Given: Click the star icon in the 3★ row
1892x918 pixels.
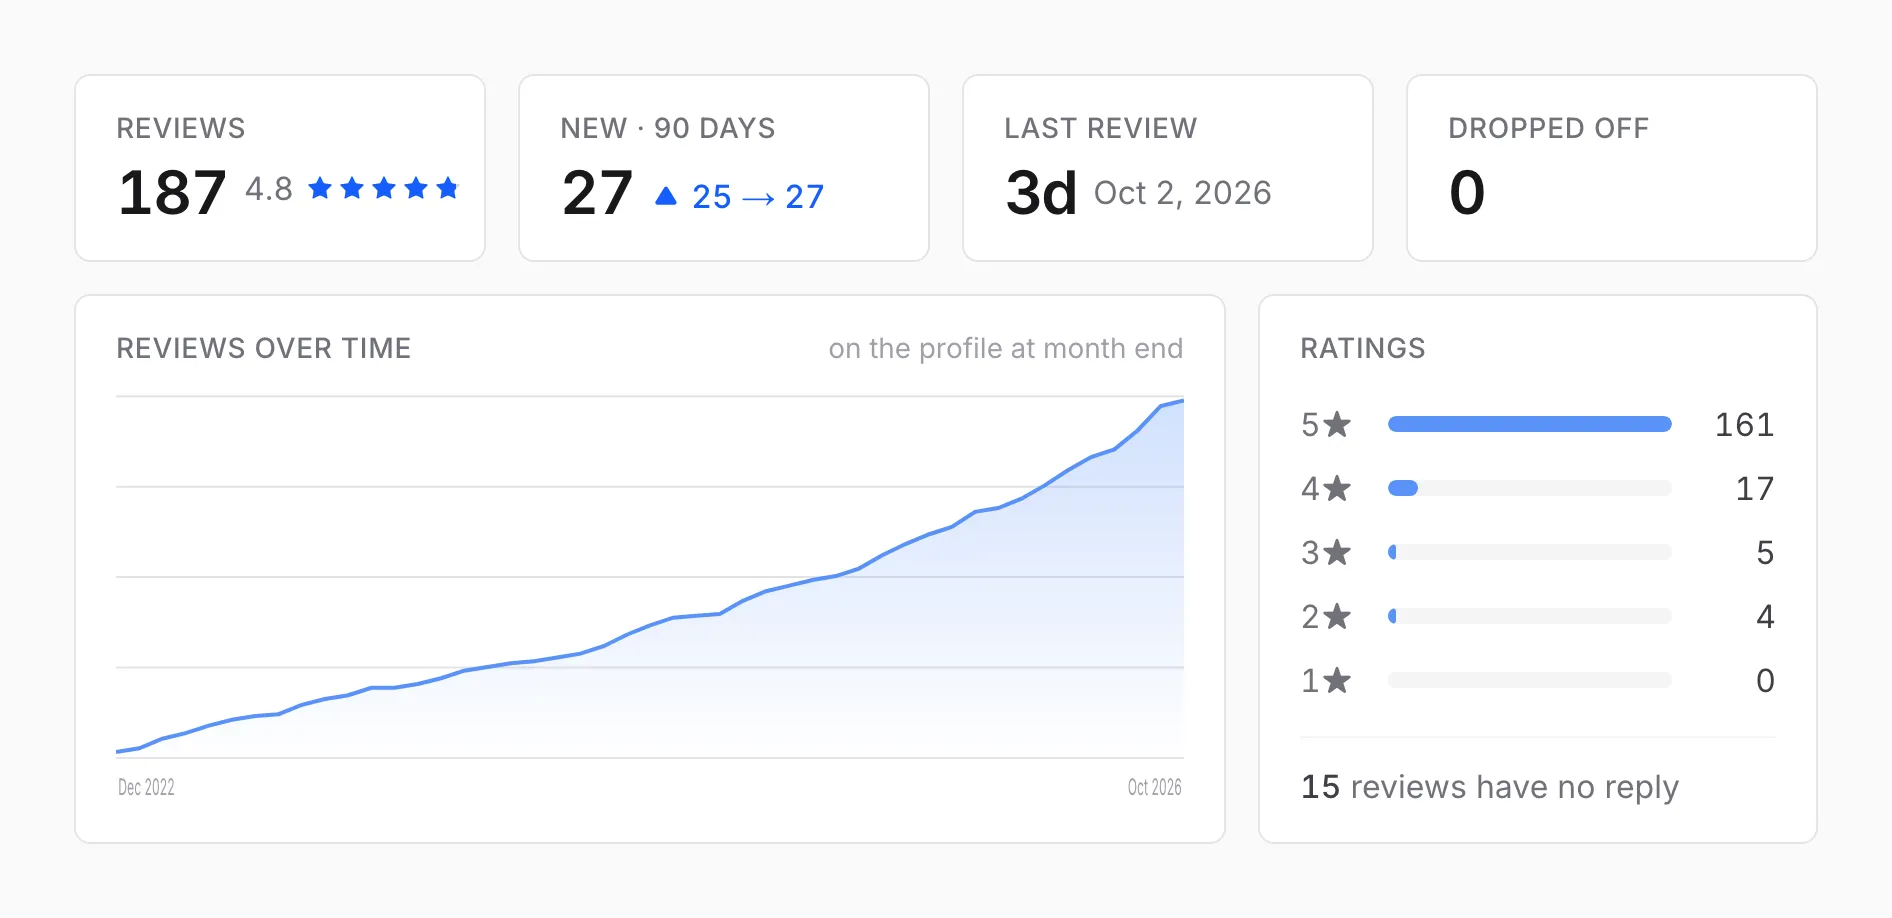Looking at the screenshot, I should tap(1337, 553).
